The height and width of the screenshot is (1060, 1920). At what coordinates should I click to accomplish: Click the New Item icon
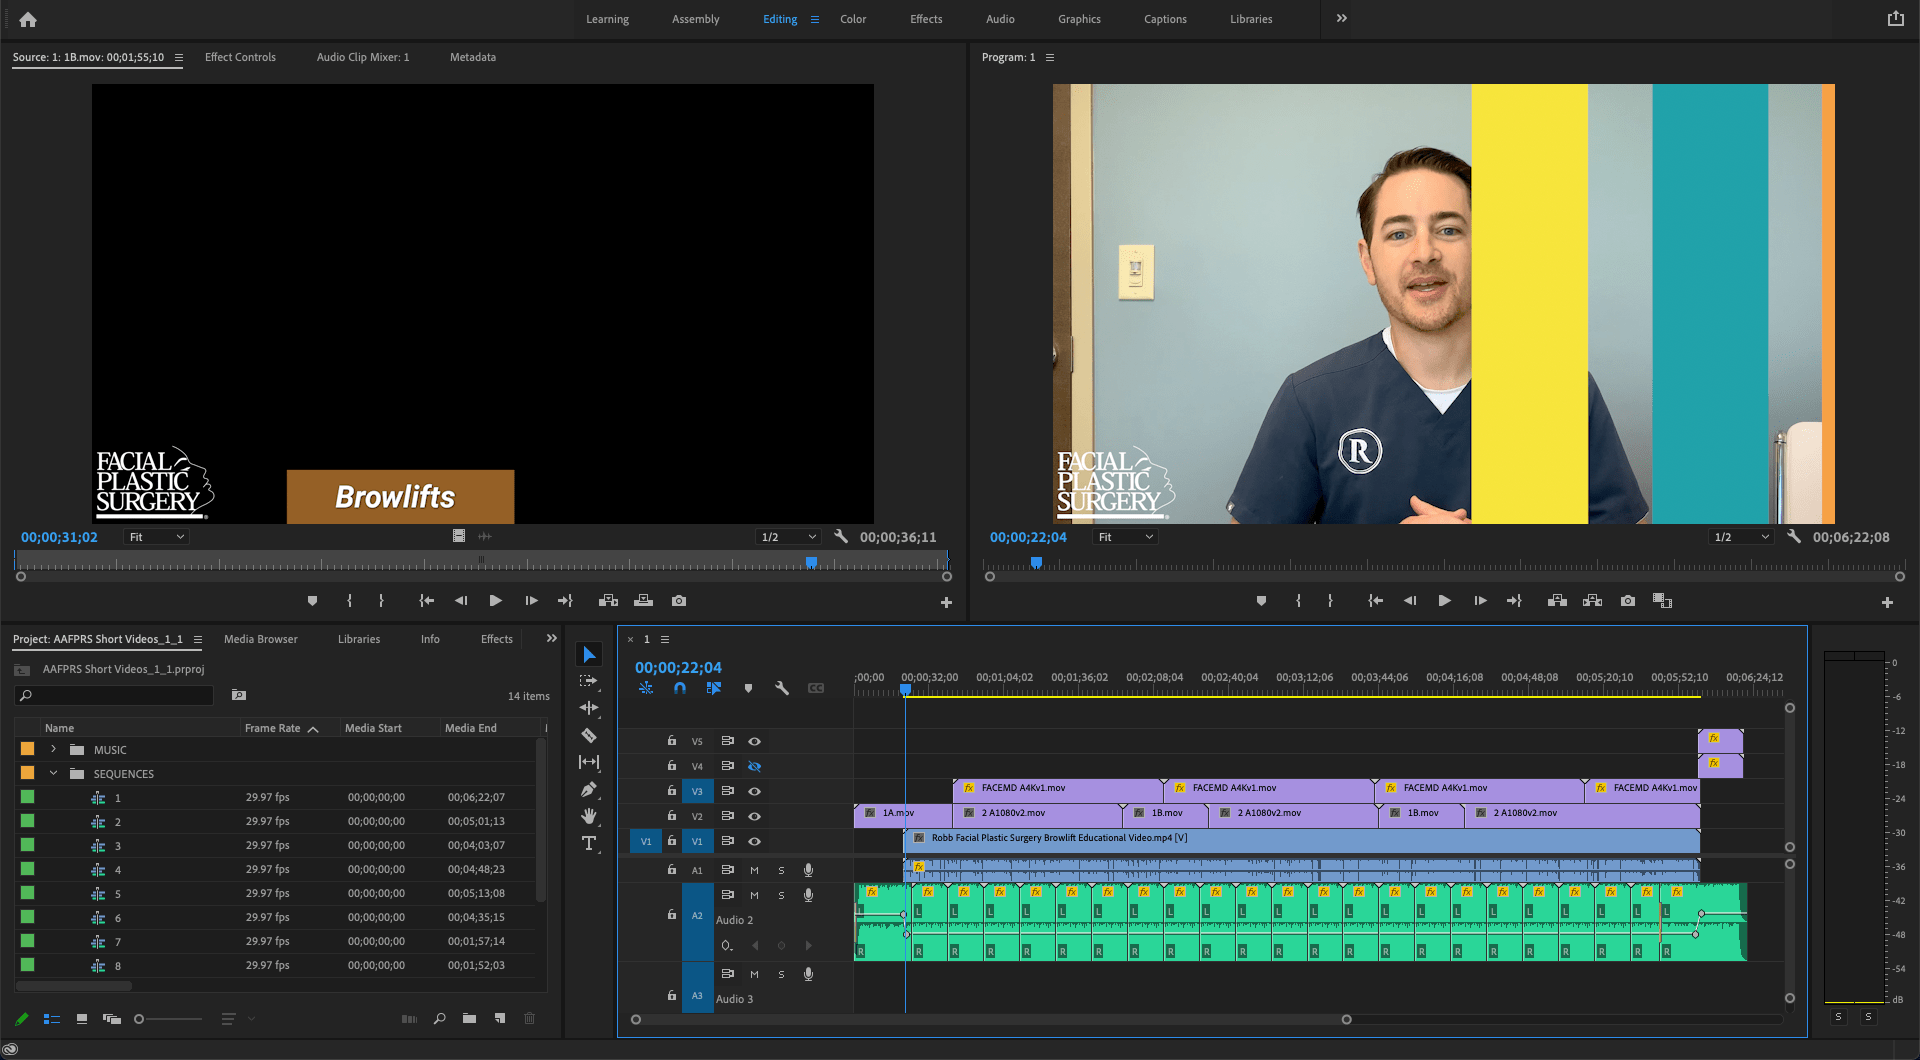click(499, 1019)
